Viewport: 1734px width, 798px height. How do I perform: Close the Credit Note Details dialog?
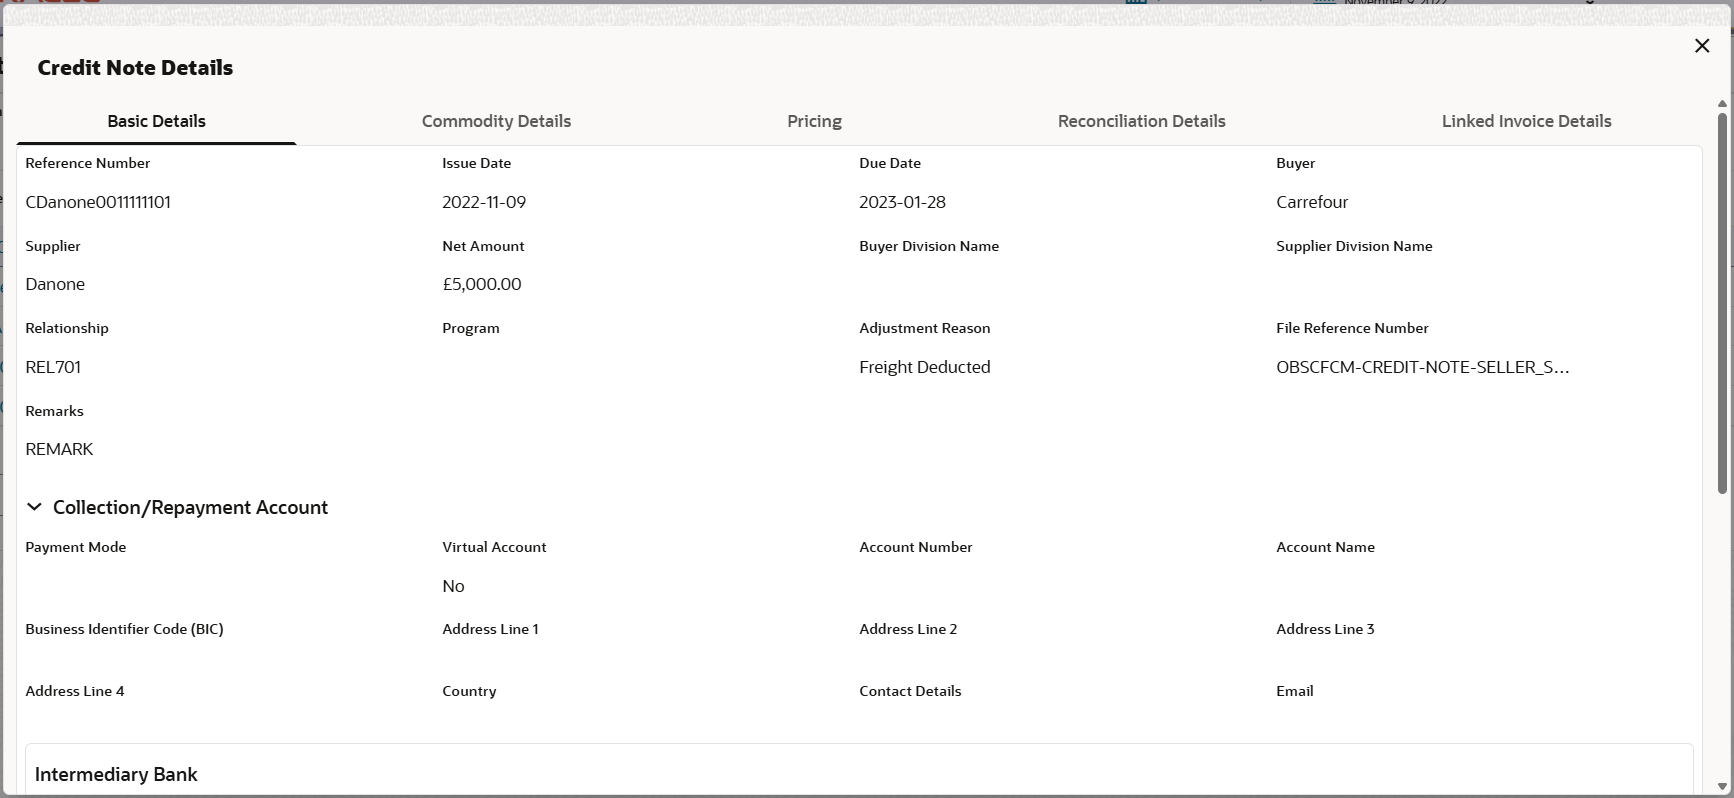pyautogui.click(x=1702, y=46)
